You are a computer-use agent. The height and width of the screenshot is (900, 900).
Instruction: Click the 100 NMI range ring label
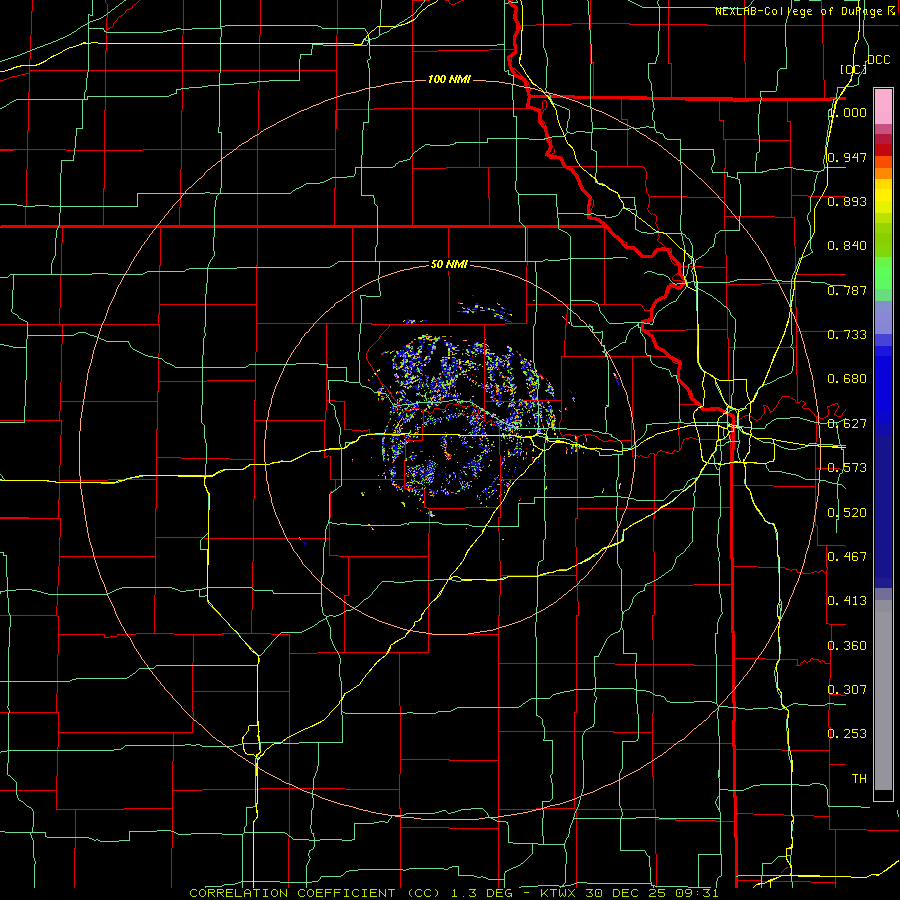tap(449, 79)
